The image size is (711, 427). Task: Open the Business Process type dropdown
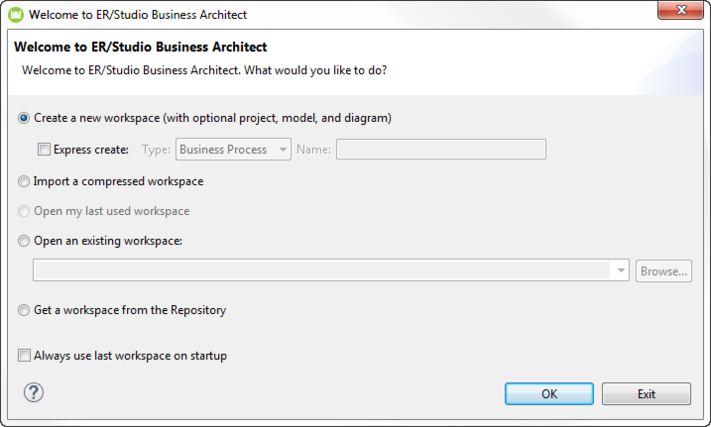pyautogui.click(x=233, y=150)
